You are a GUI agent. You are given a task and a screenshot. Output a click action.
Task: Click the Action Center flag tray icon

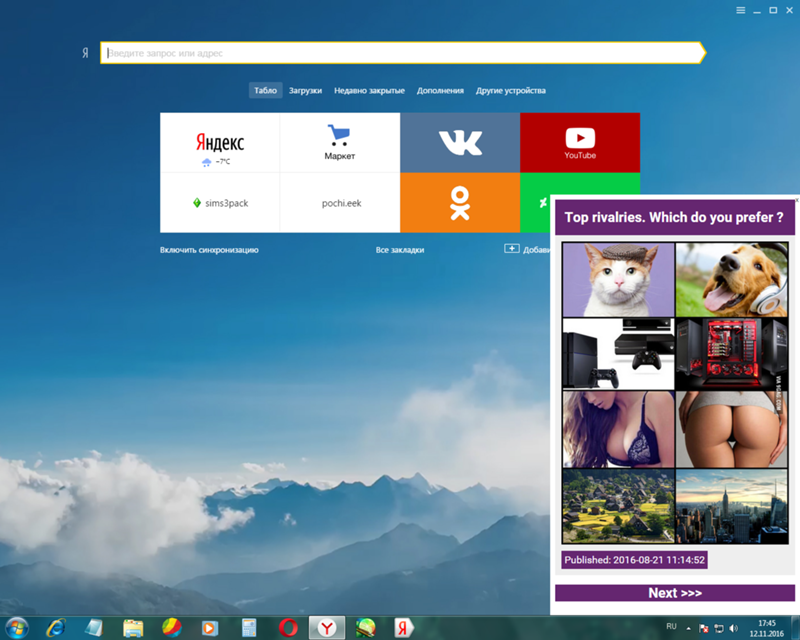704,628
